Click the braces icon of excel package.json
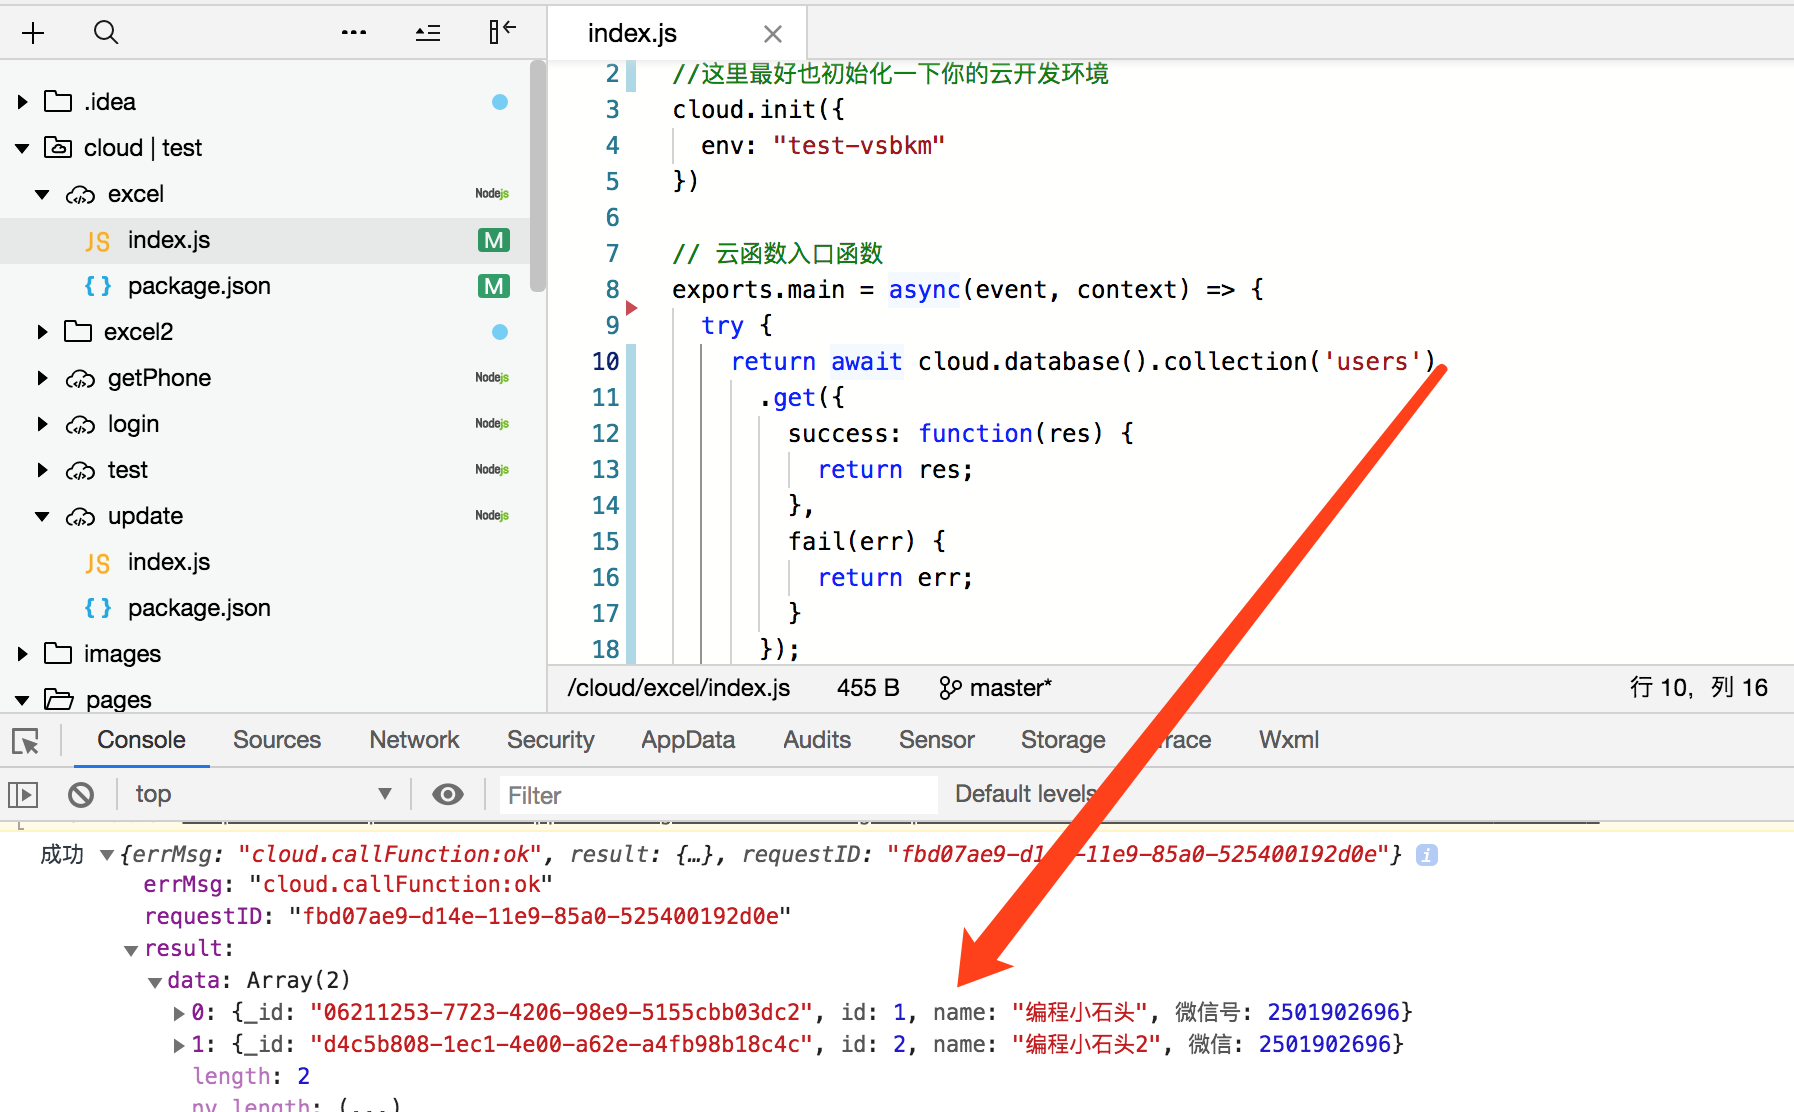Screen dimensions: 1794x1112 click(98, 286)
